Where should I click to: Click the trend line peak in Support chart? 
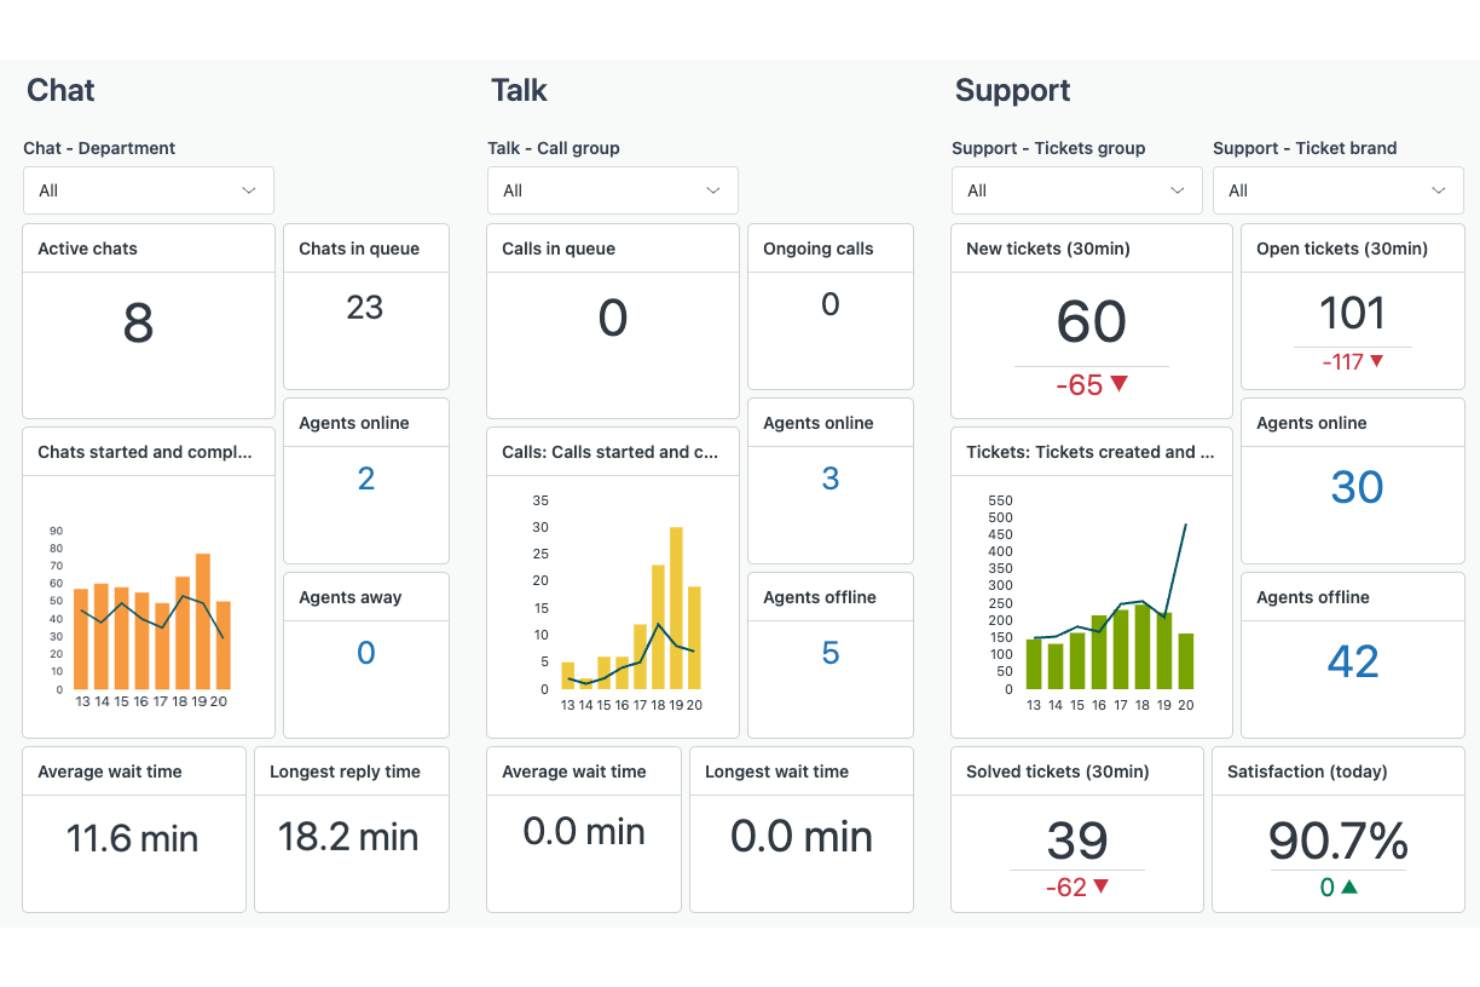(x=1185, y=525)
